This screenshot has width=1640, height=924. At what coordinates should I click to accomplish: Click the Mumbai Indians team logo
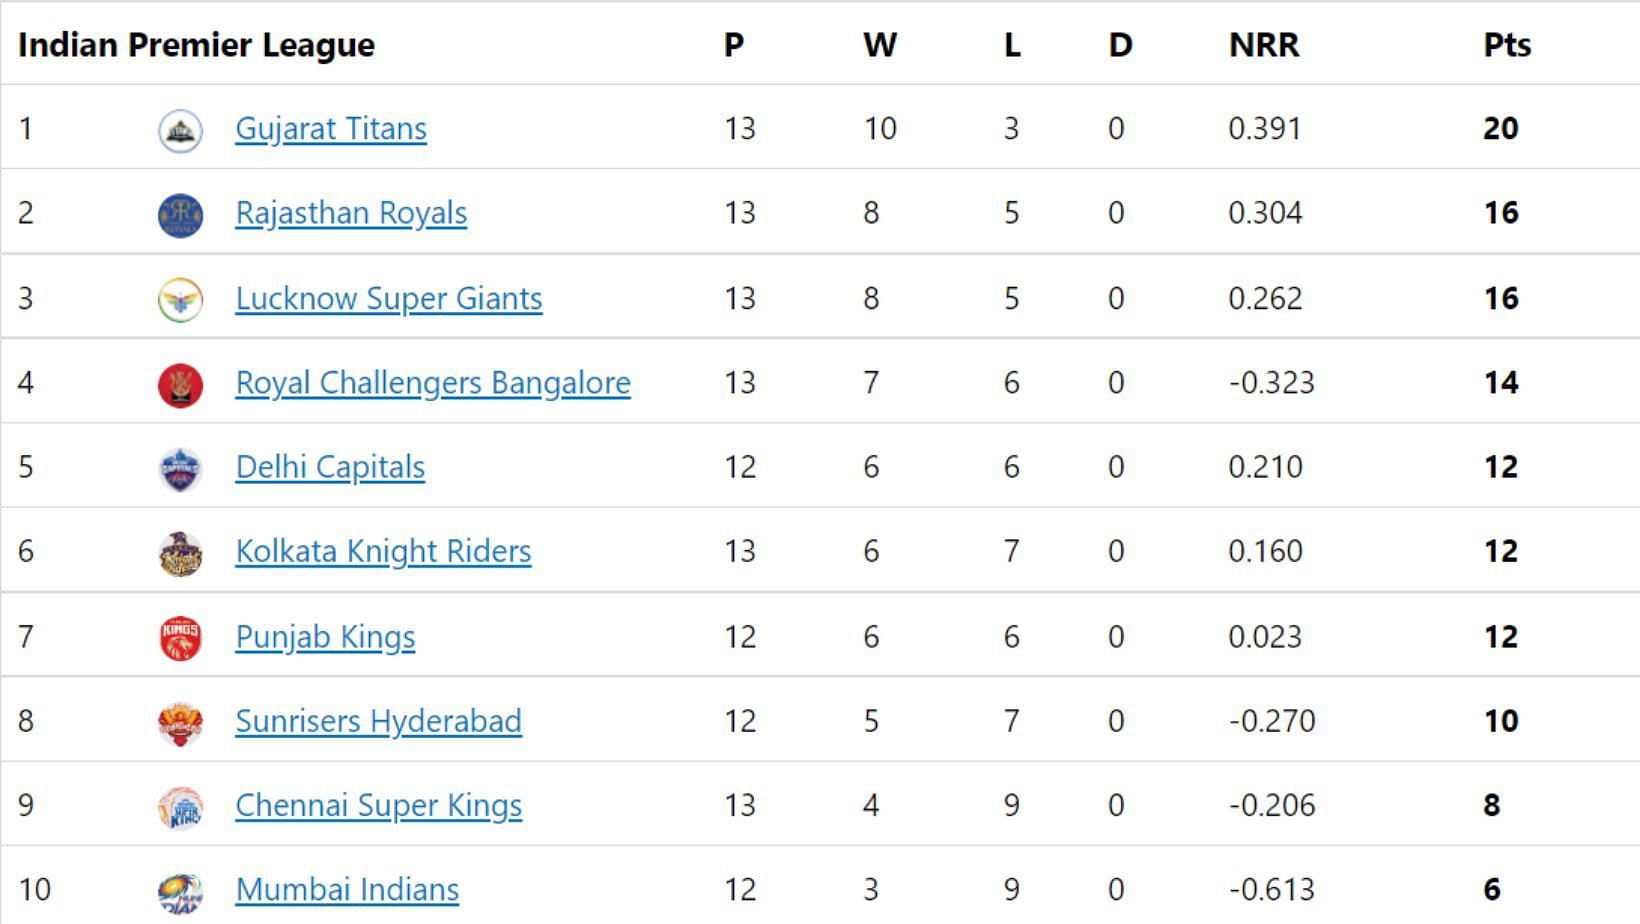tap(180, 892)
